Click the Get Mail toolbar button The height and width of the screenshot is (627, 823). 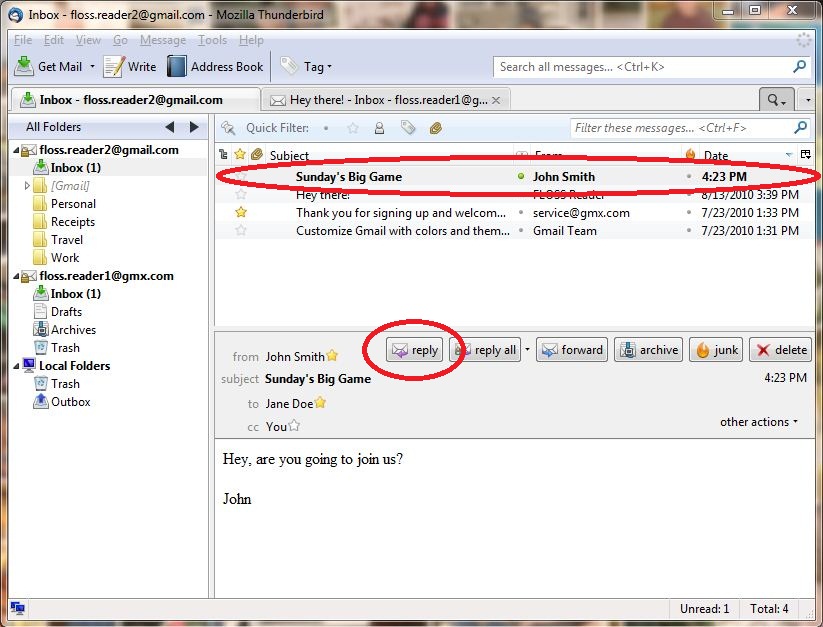pyautogui.click(x=50, y=67)
